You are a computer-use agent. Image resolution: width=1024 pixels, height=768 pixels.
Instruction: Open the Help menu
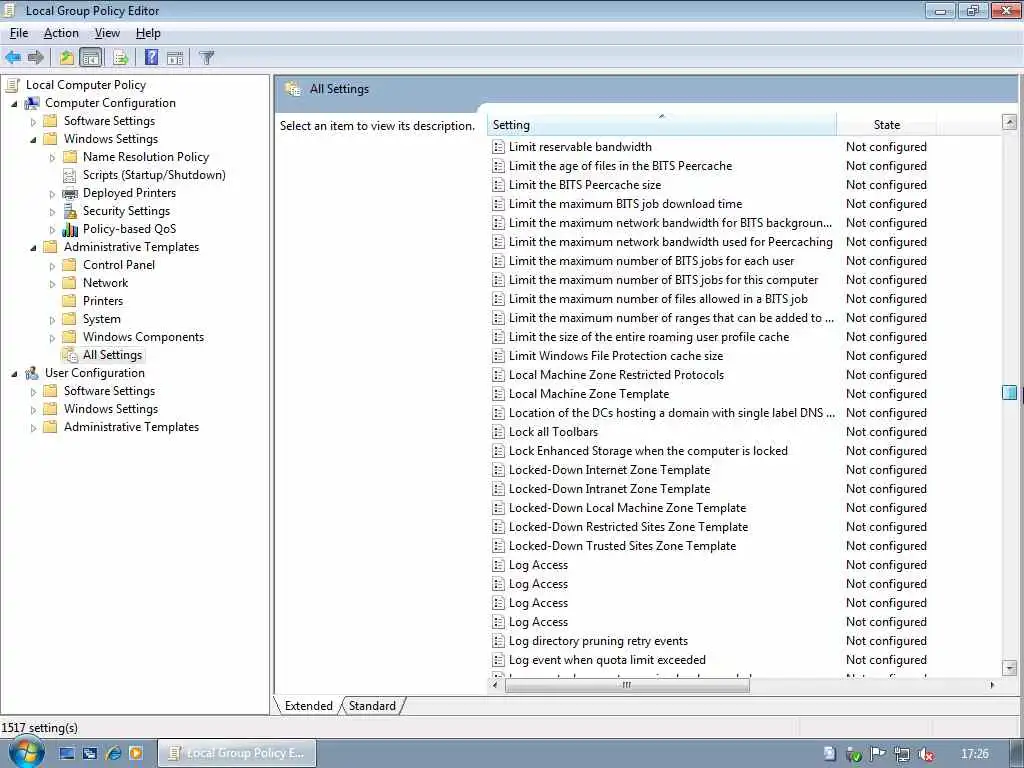[x=148, y=33]
